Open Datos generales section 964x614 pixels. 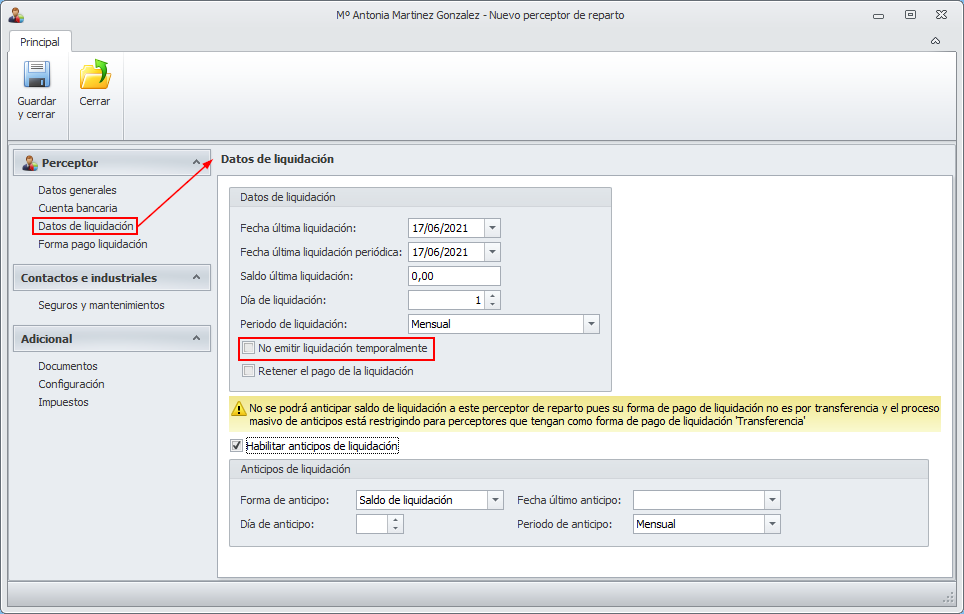[x=77, y=190]
